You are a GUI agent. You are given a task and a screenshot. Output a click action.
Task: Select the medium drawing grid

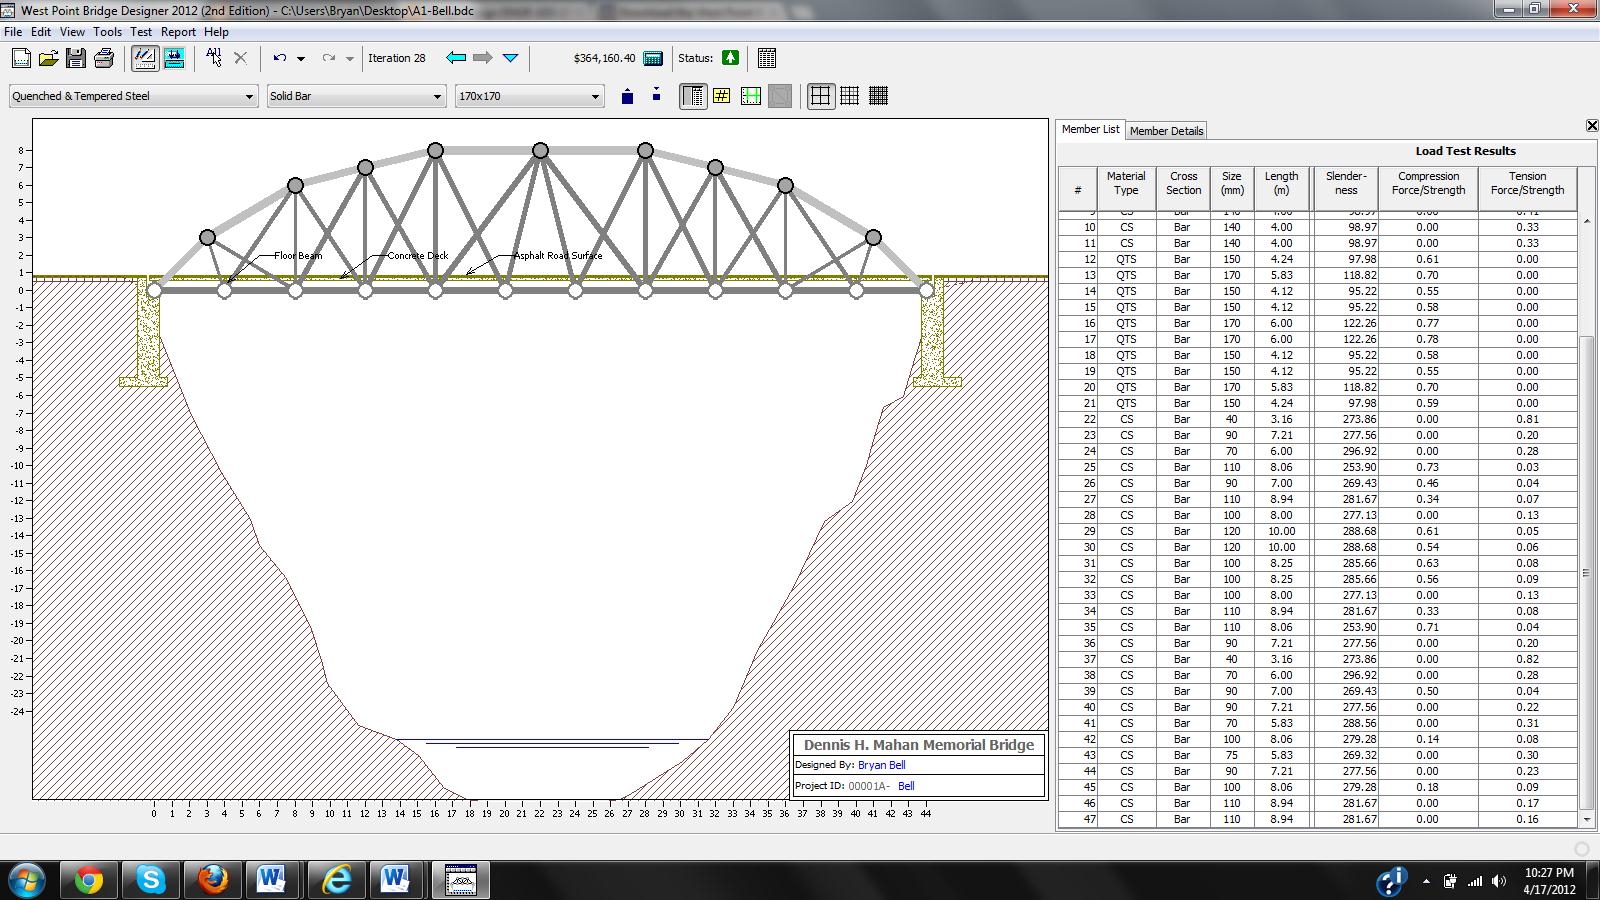pyautogui.click(x=850, y=96)
